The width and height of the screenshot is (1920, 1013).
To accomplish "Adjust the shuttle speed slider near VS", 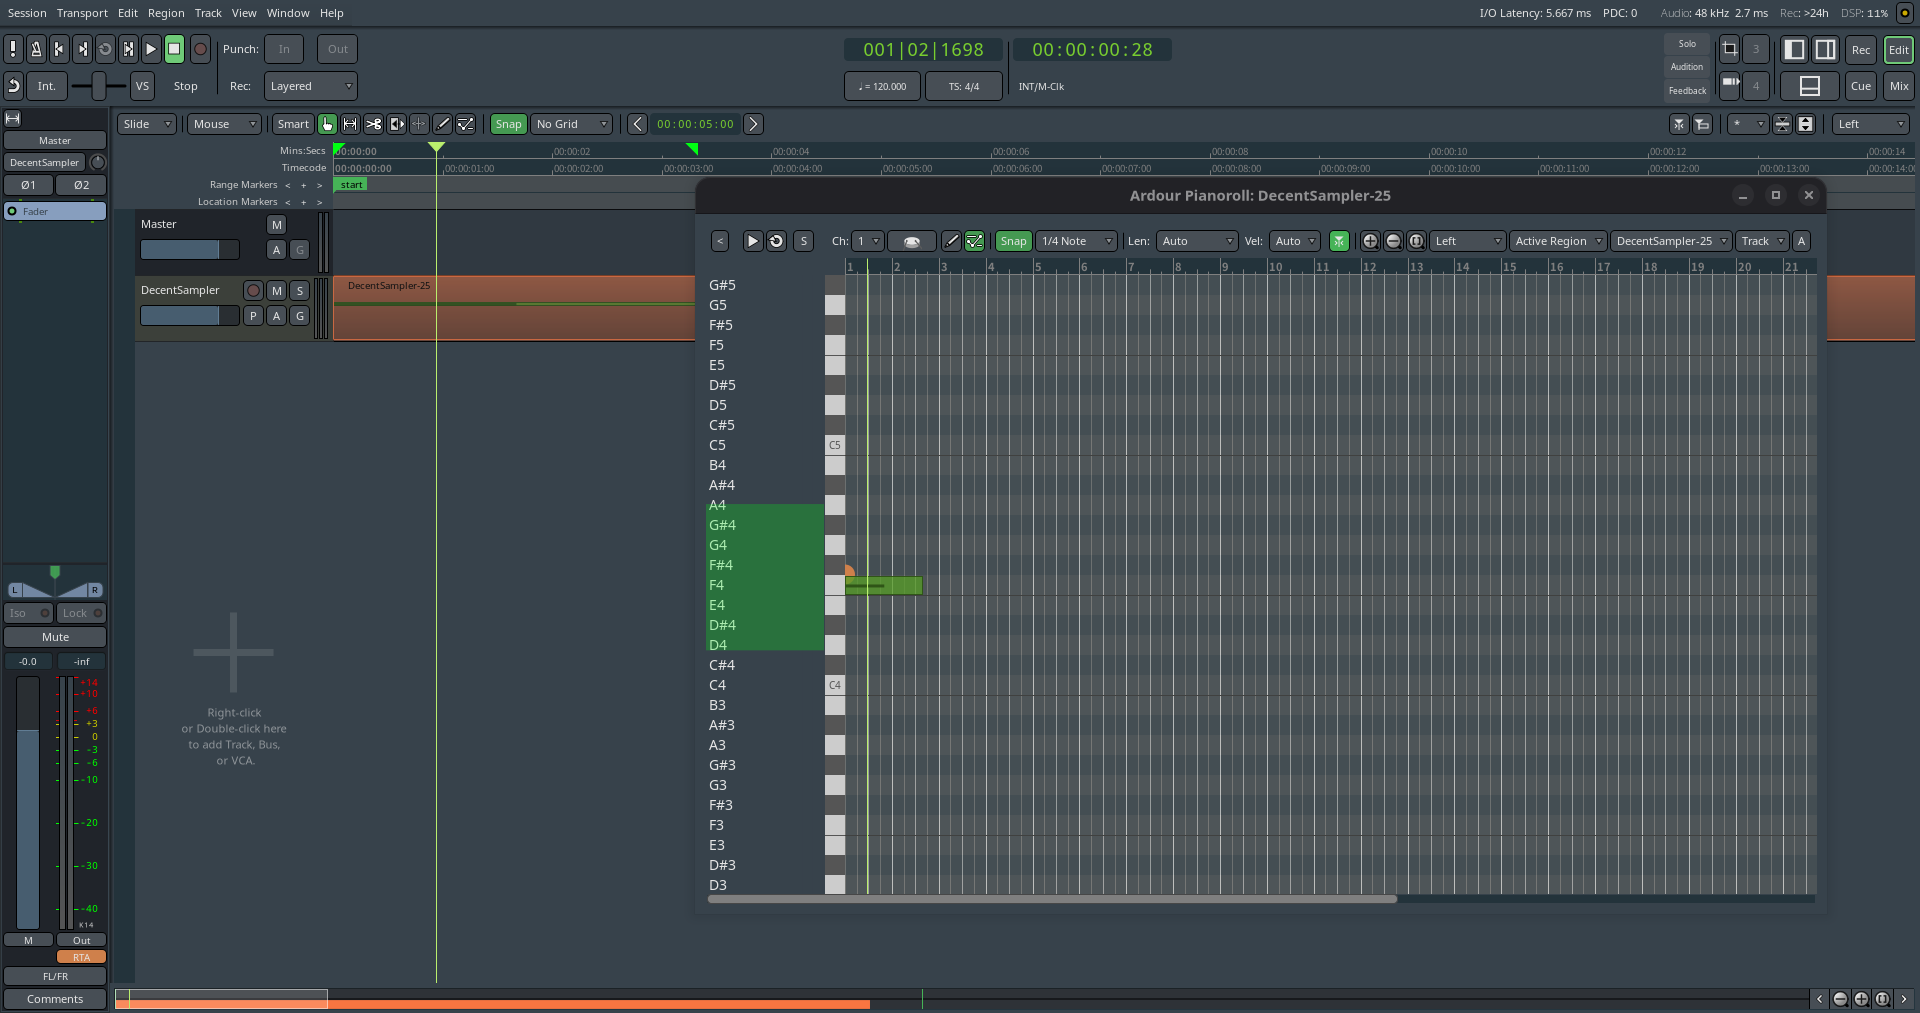I will [x=99, y=86].
